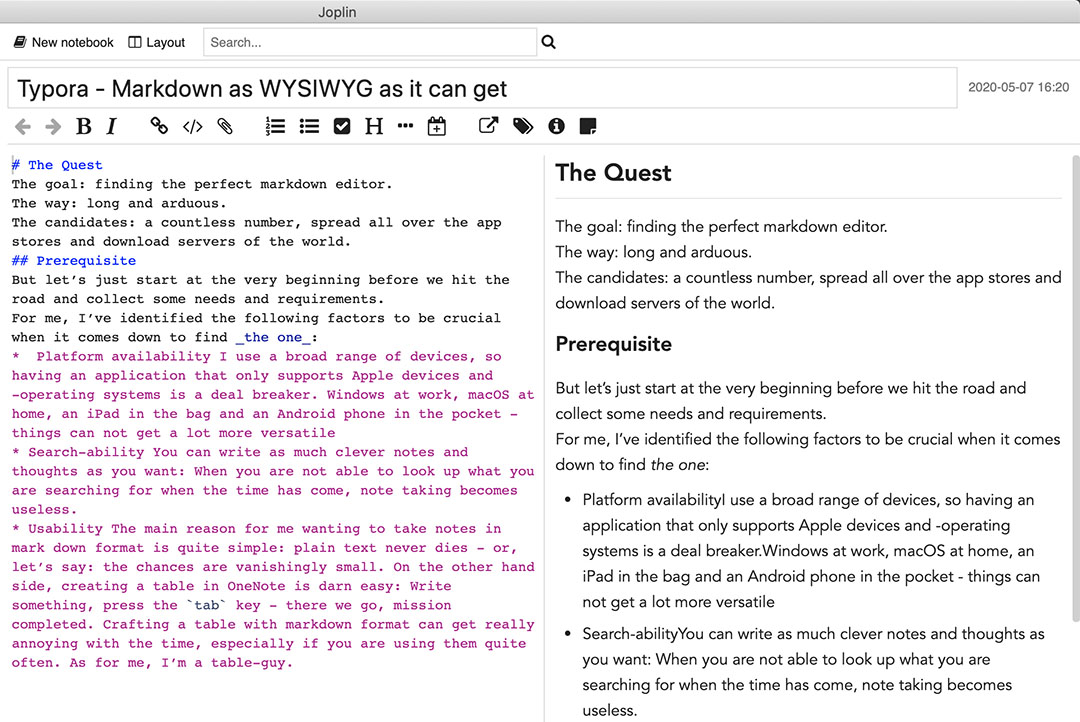
Task: Click the back navigation arrow in toolbar
Action: pyautogui.click(x=23, y=127)
